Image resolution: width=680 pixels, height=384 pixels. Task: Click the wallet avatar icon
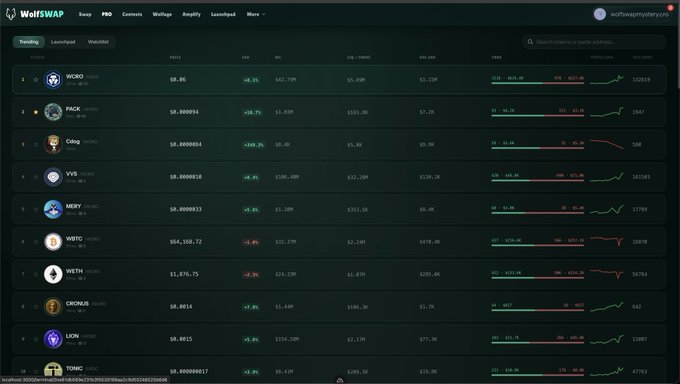(x=600, y=14)
